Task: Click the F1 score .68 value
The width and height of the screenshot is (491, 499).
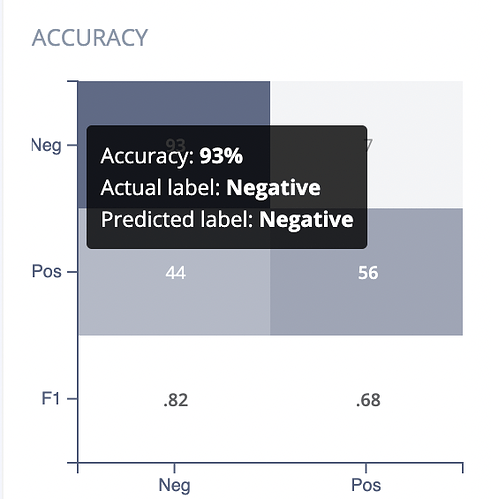Action: click(x=368, y=400)
